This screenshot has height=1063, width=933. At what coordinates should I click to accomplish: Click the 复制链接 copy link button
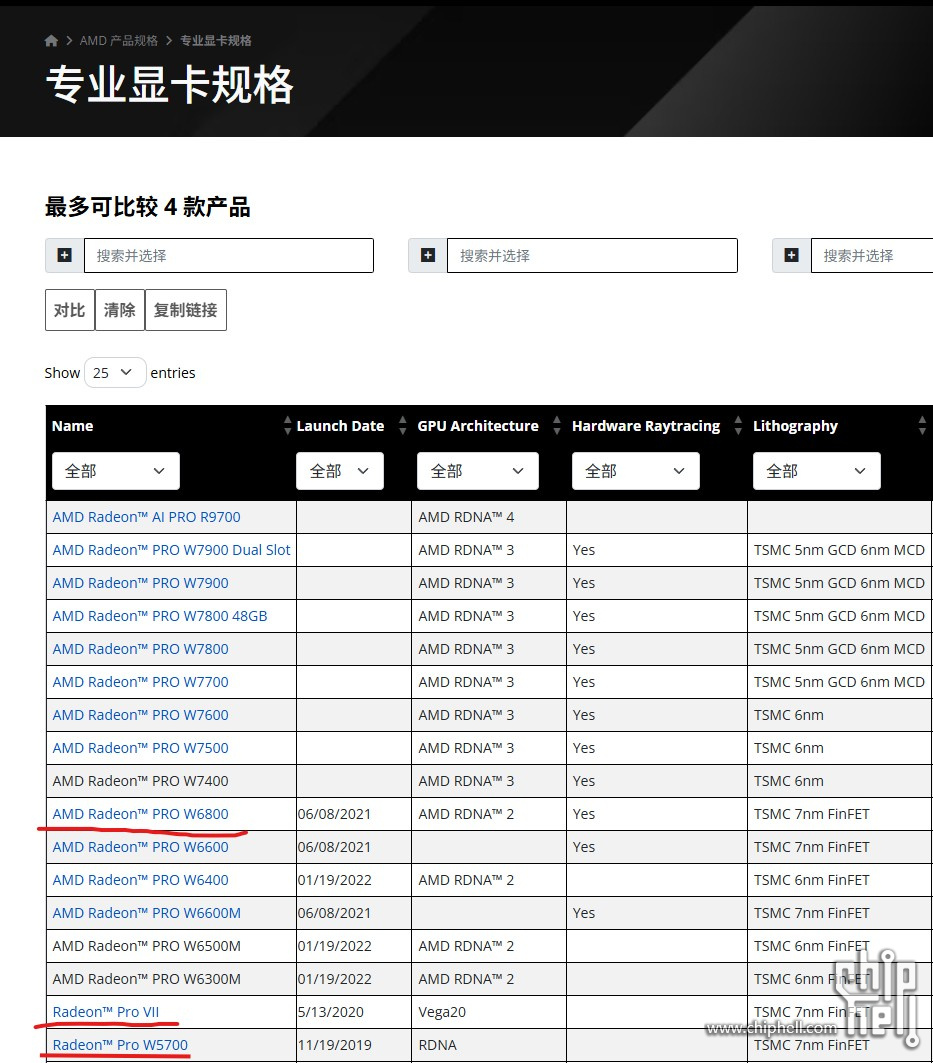click(186, 310)
